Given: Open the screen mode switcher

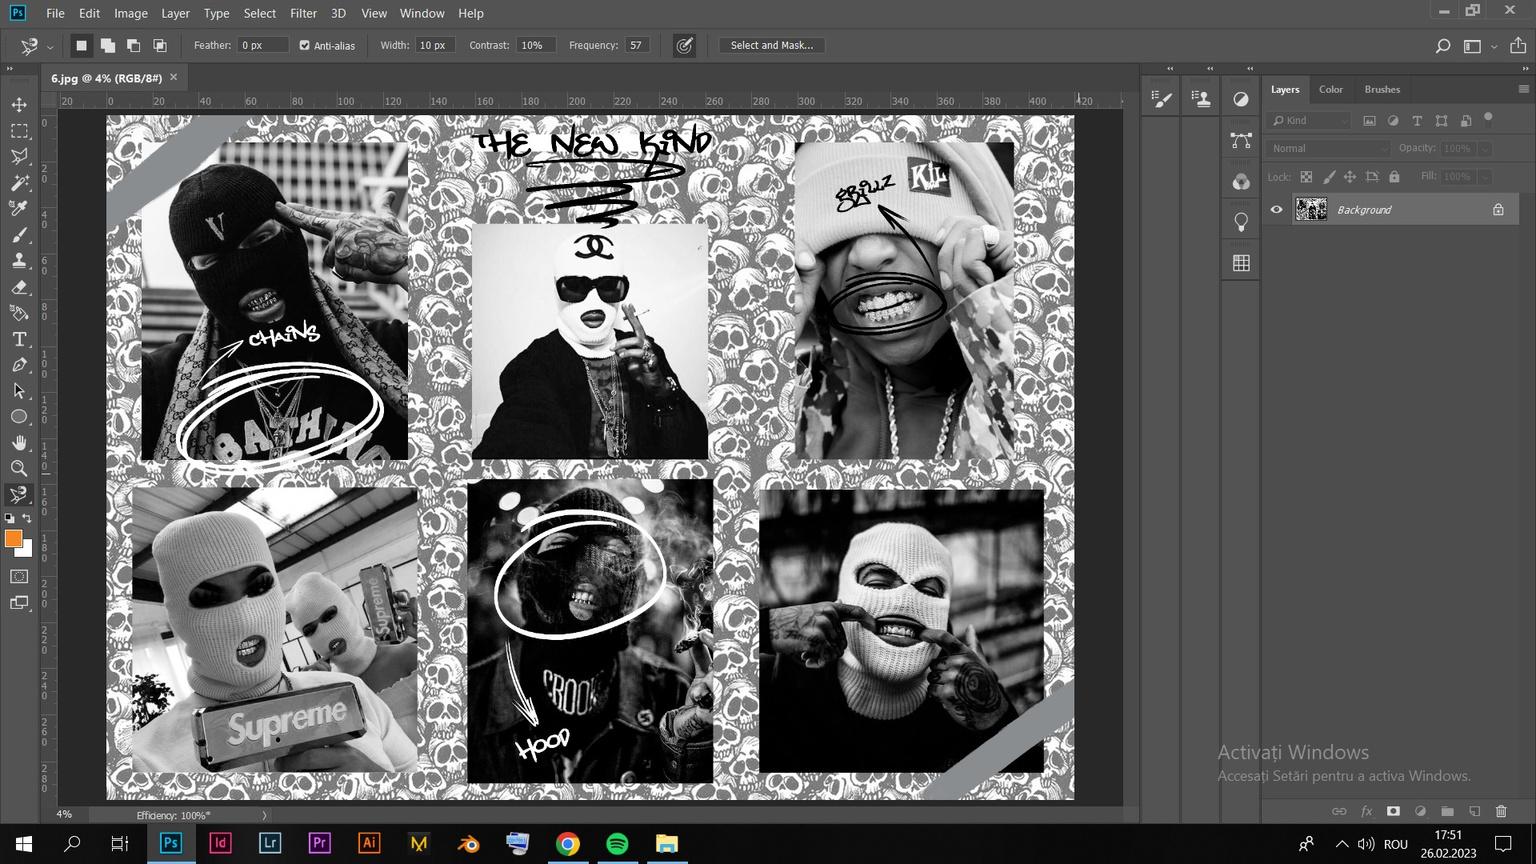Looking at the screenshot, I should [19, 603].
